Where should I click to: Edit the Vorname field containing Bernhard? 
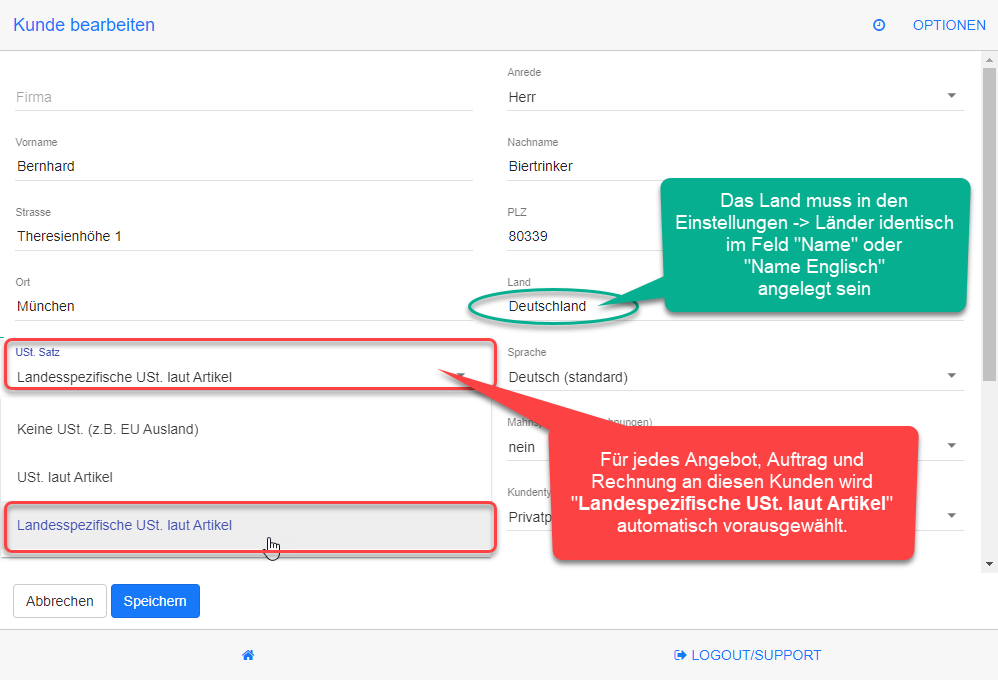point(244,166)
